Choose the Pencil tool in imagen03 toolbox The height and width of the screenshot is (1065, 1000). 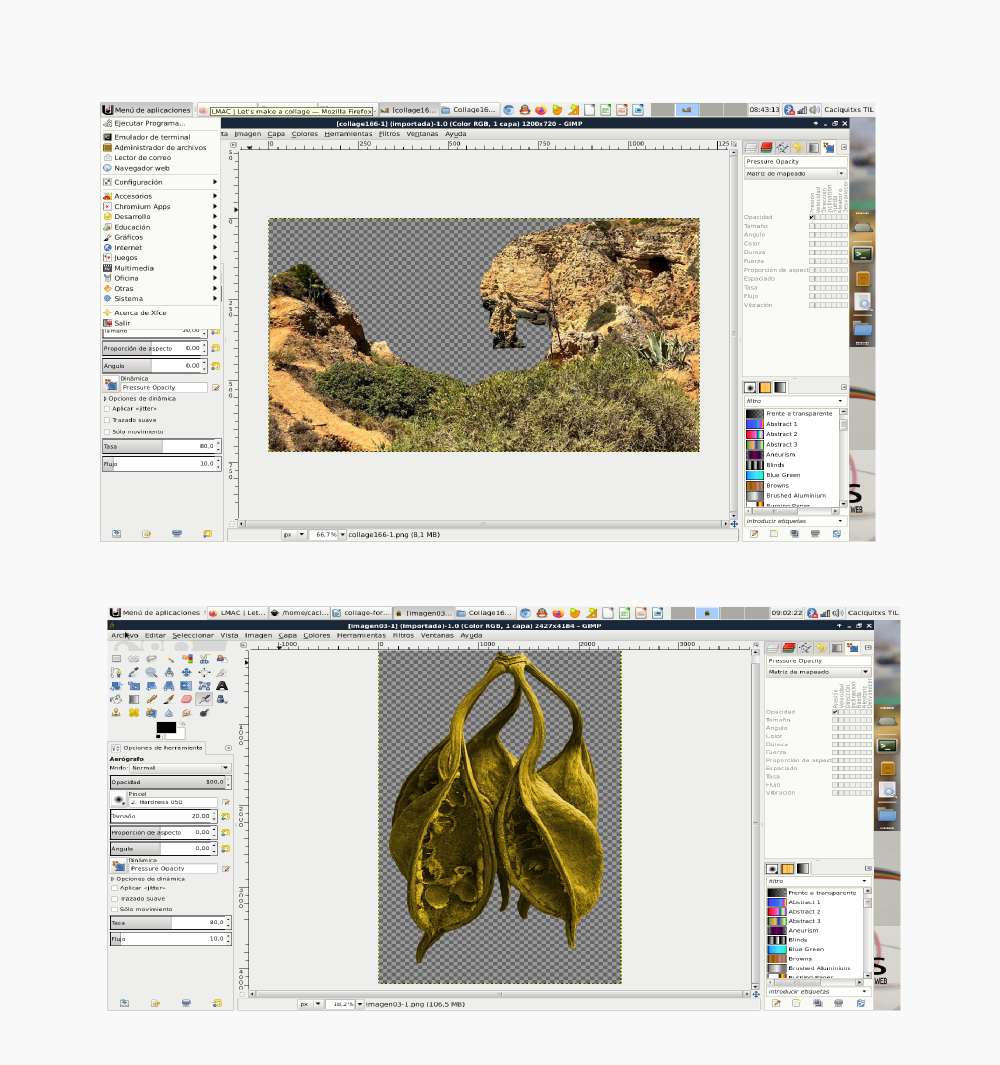click(x=151, y=699)
